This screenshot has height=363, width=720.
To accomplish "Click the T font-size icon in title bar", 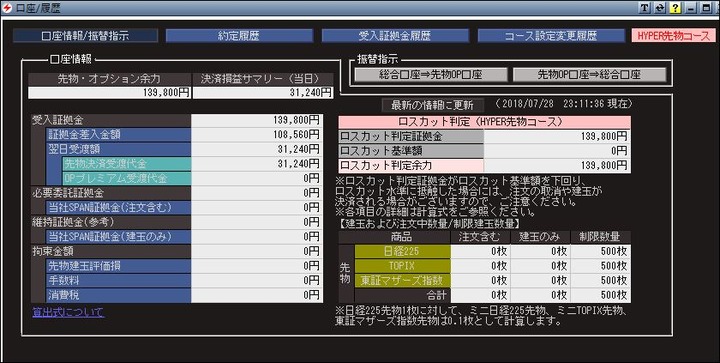I will pyautogui.click(x=645, y=8).
